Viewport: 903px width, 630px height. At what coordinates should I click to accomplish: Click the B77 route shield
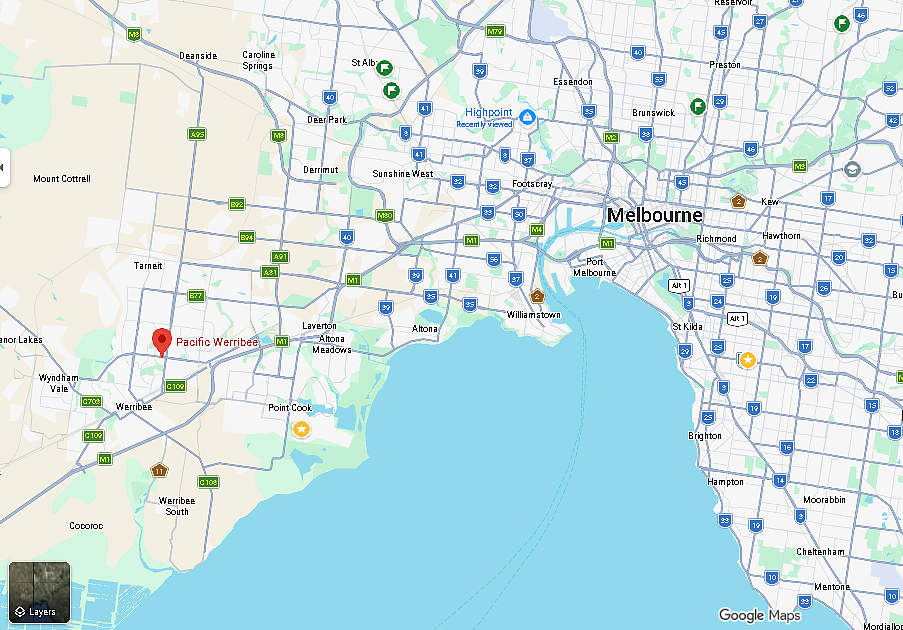(x=196, y=296)
